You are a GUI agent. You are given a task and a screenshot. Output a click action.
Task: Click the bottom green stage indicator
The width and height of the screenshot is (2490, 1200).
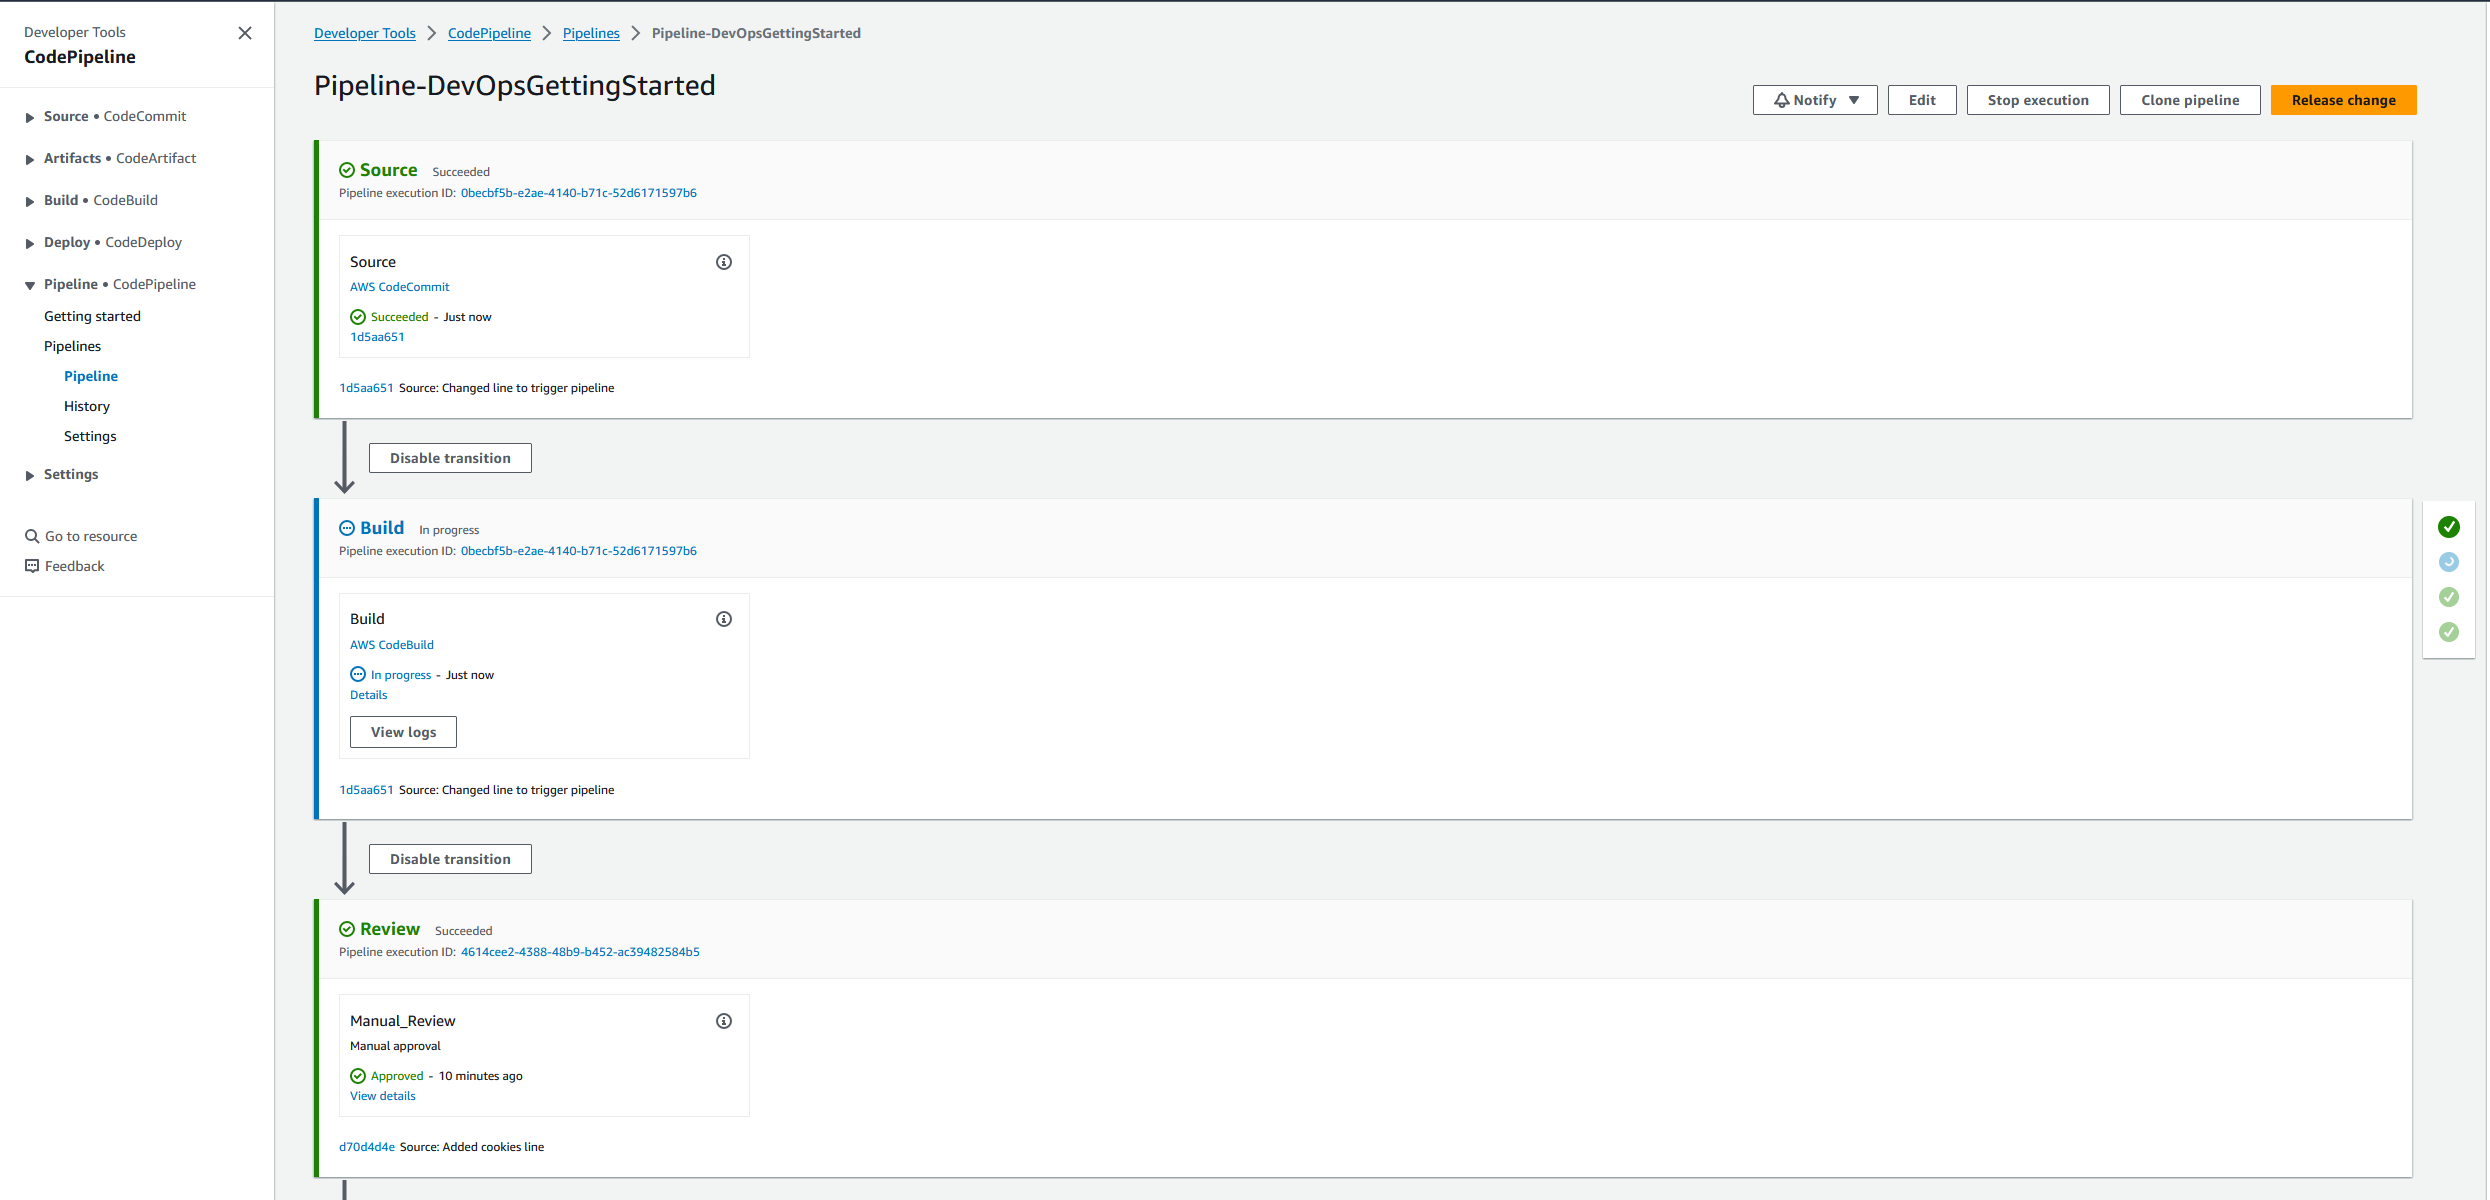tap(2449, 632)
